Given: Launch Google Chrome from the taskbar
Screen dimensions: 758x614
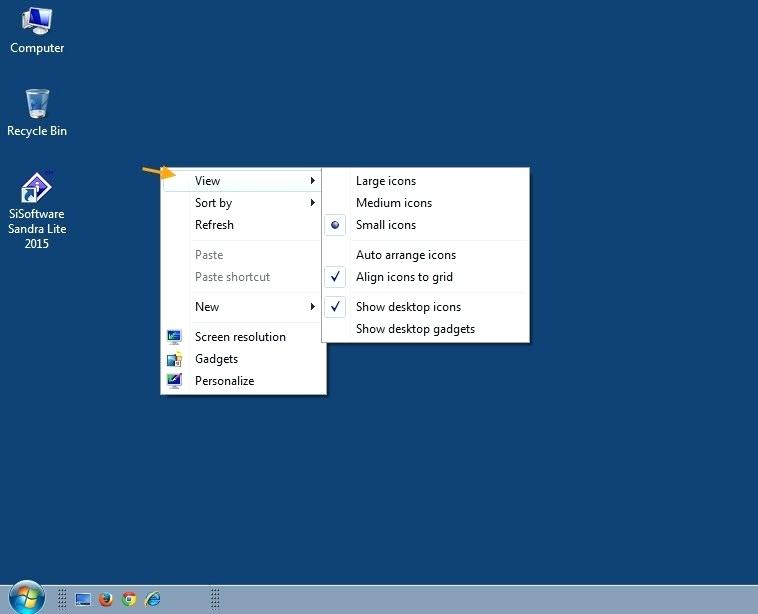Looking at the screenshot, I should [x=129, y=599].
